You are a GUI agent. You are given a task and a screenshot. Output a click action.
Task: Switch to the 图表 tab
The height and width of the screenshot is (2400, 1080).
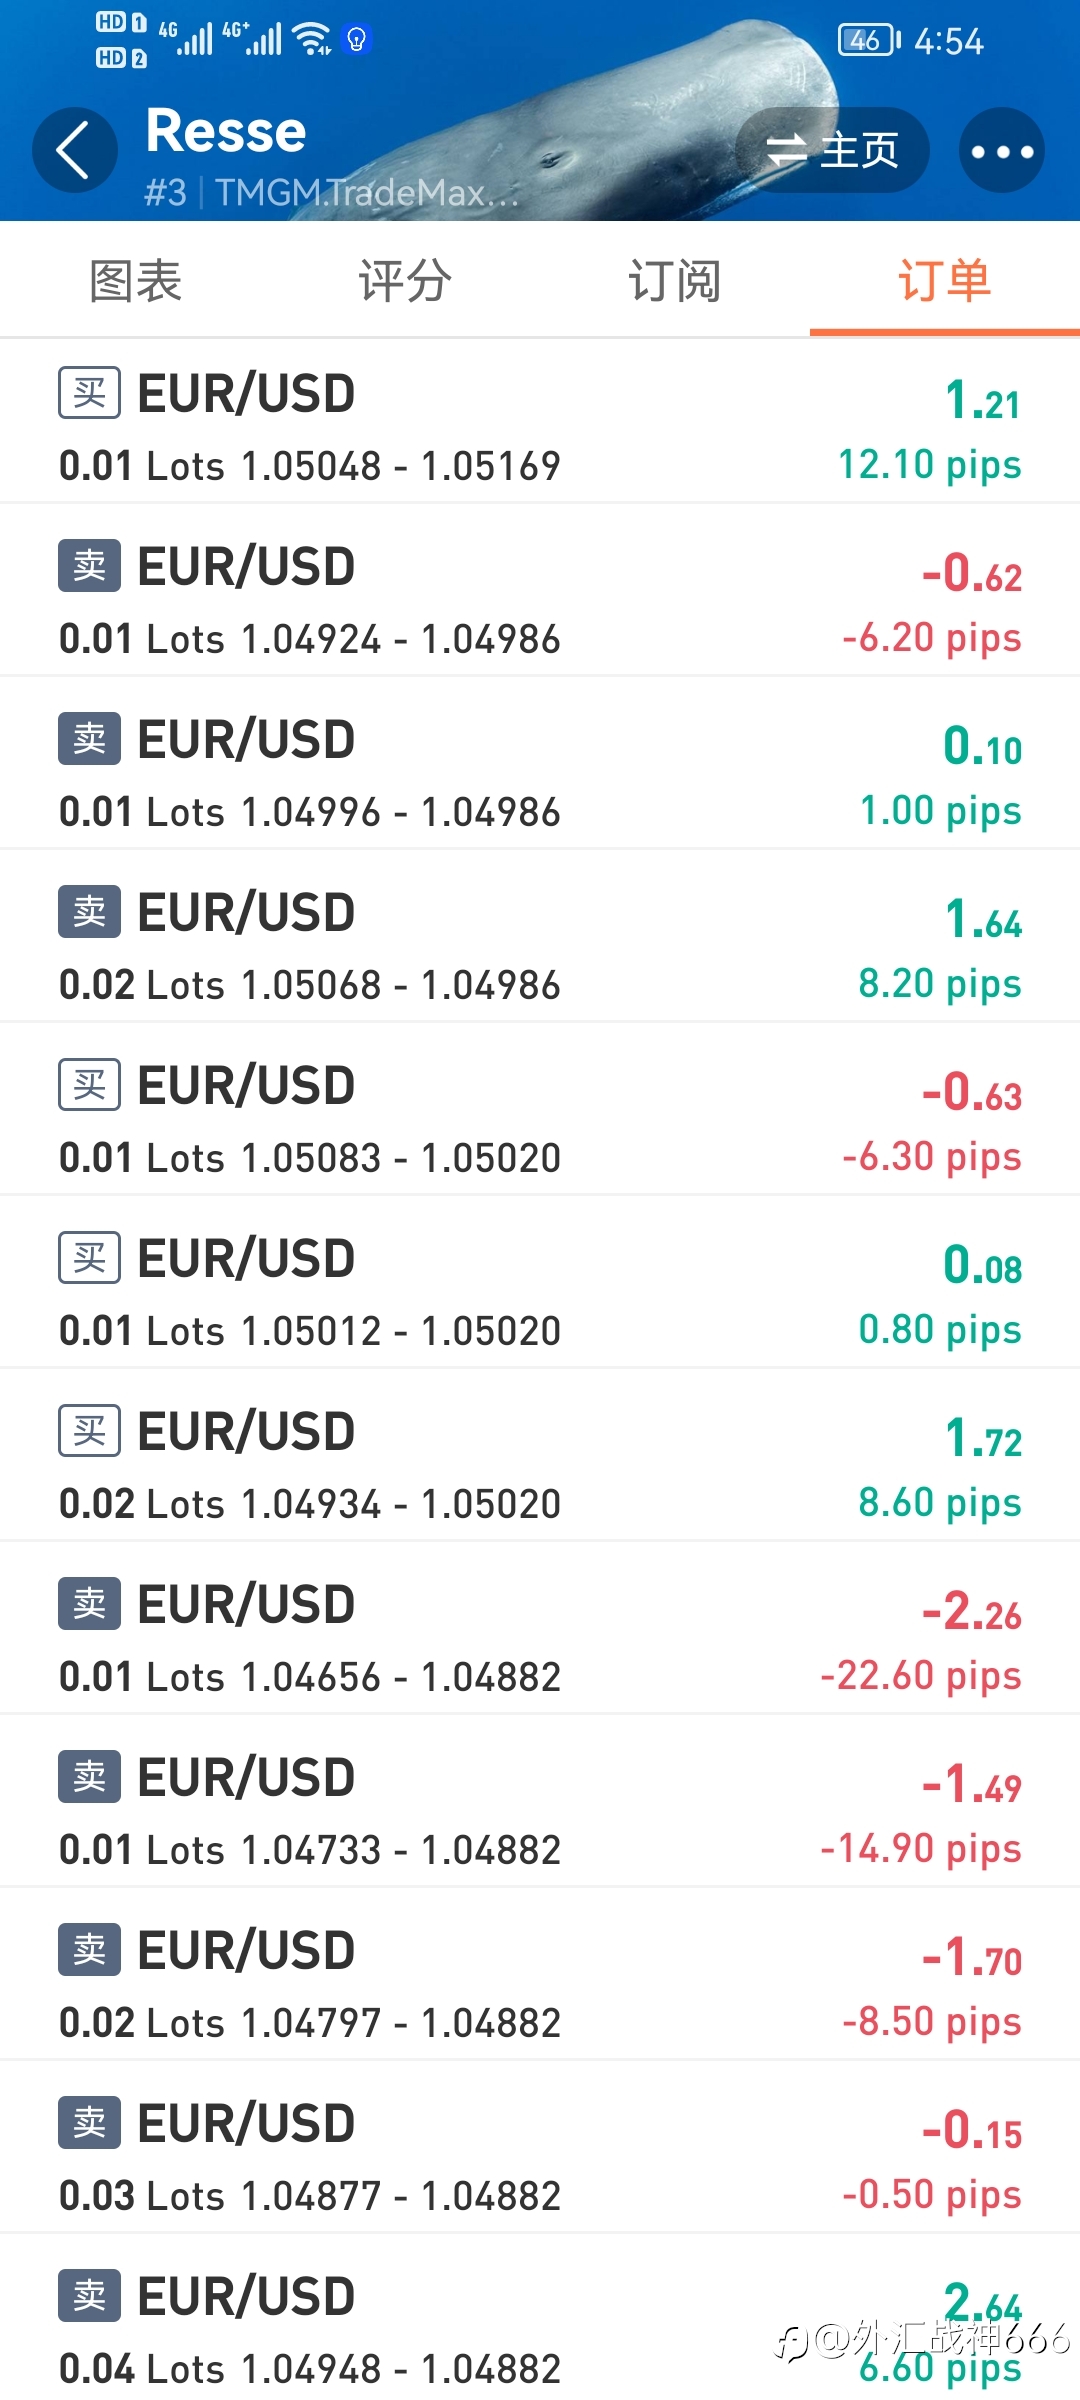pyautogui.click(x=135, y=281)
